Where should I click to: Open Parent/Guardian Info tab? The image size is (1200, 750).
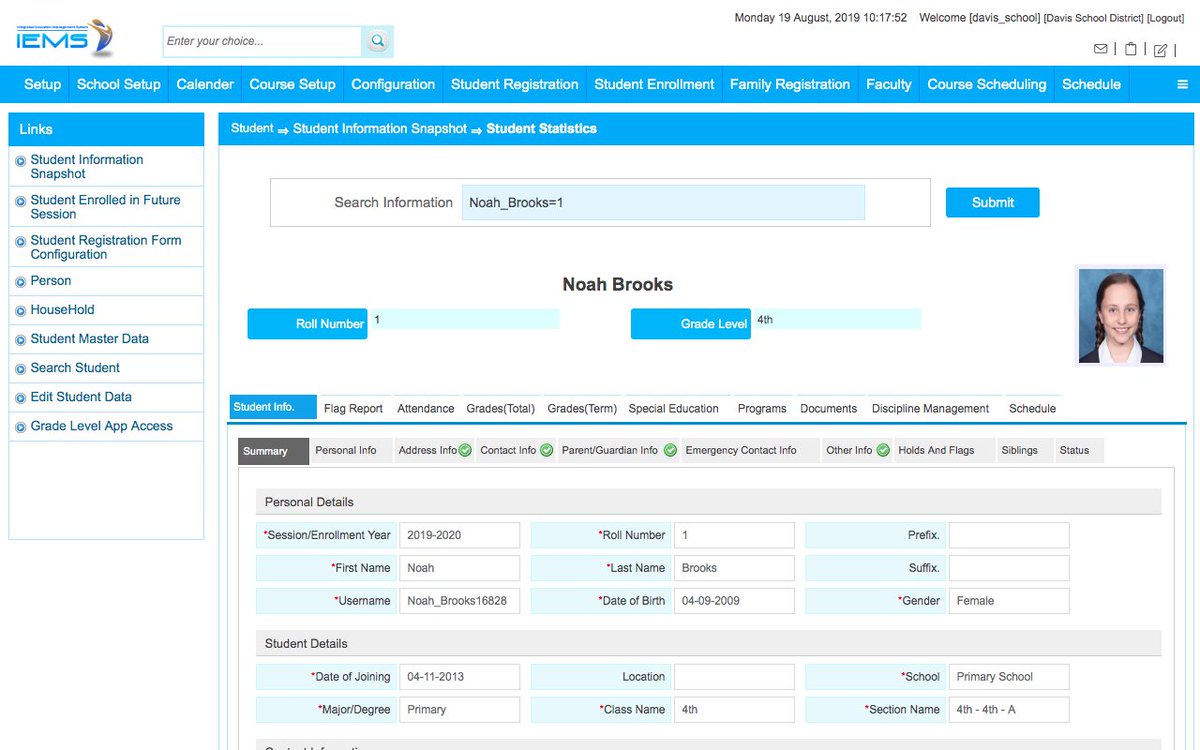(619, 450)
